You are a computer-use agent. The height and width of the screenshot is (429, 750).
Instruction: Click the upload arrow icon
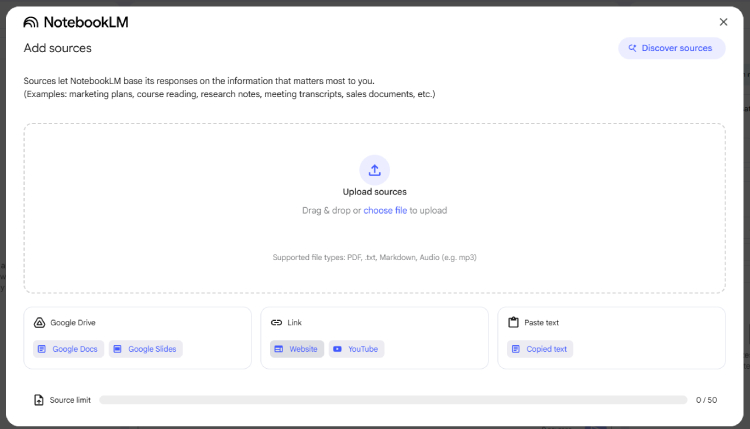(375, 170)
